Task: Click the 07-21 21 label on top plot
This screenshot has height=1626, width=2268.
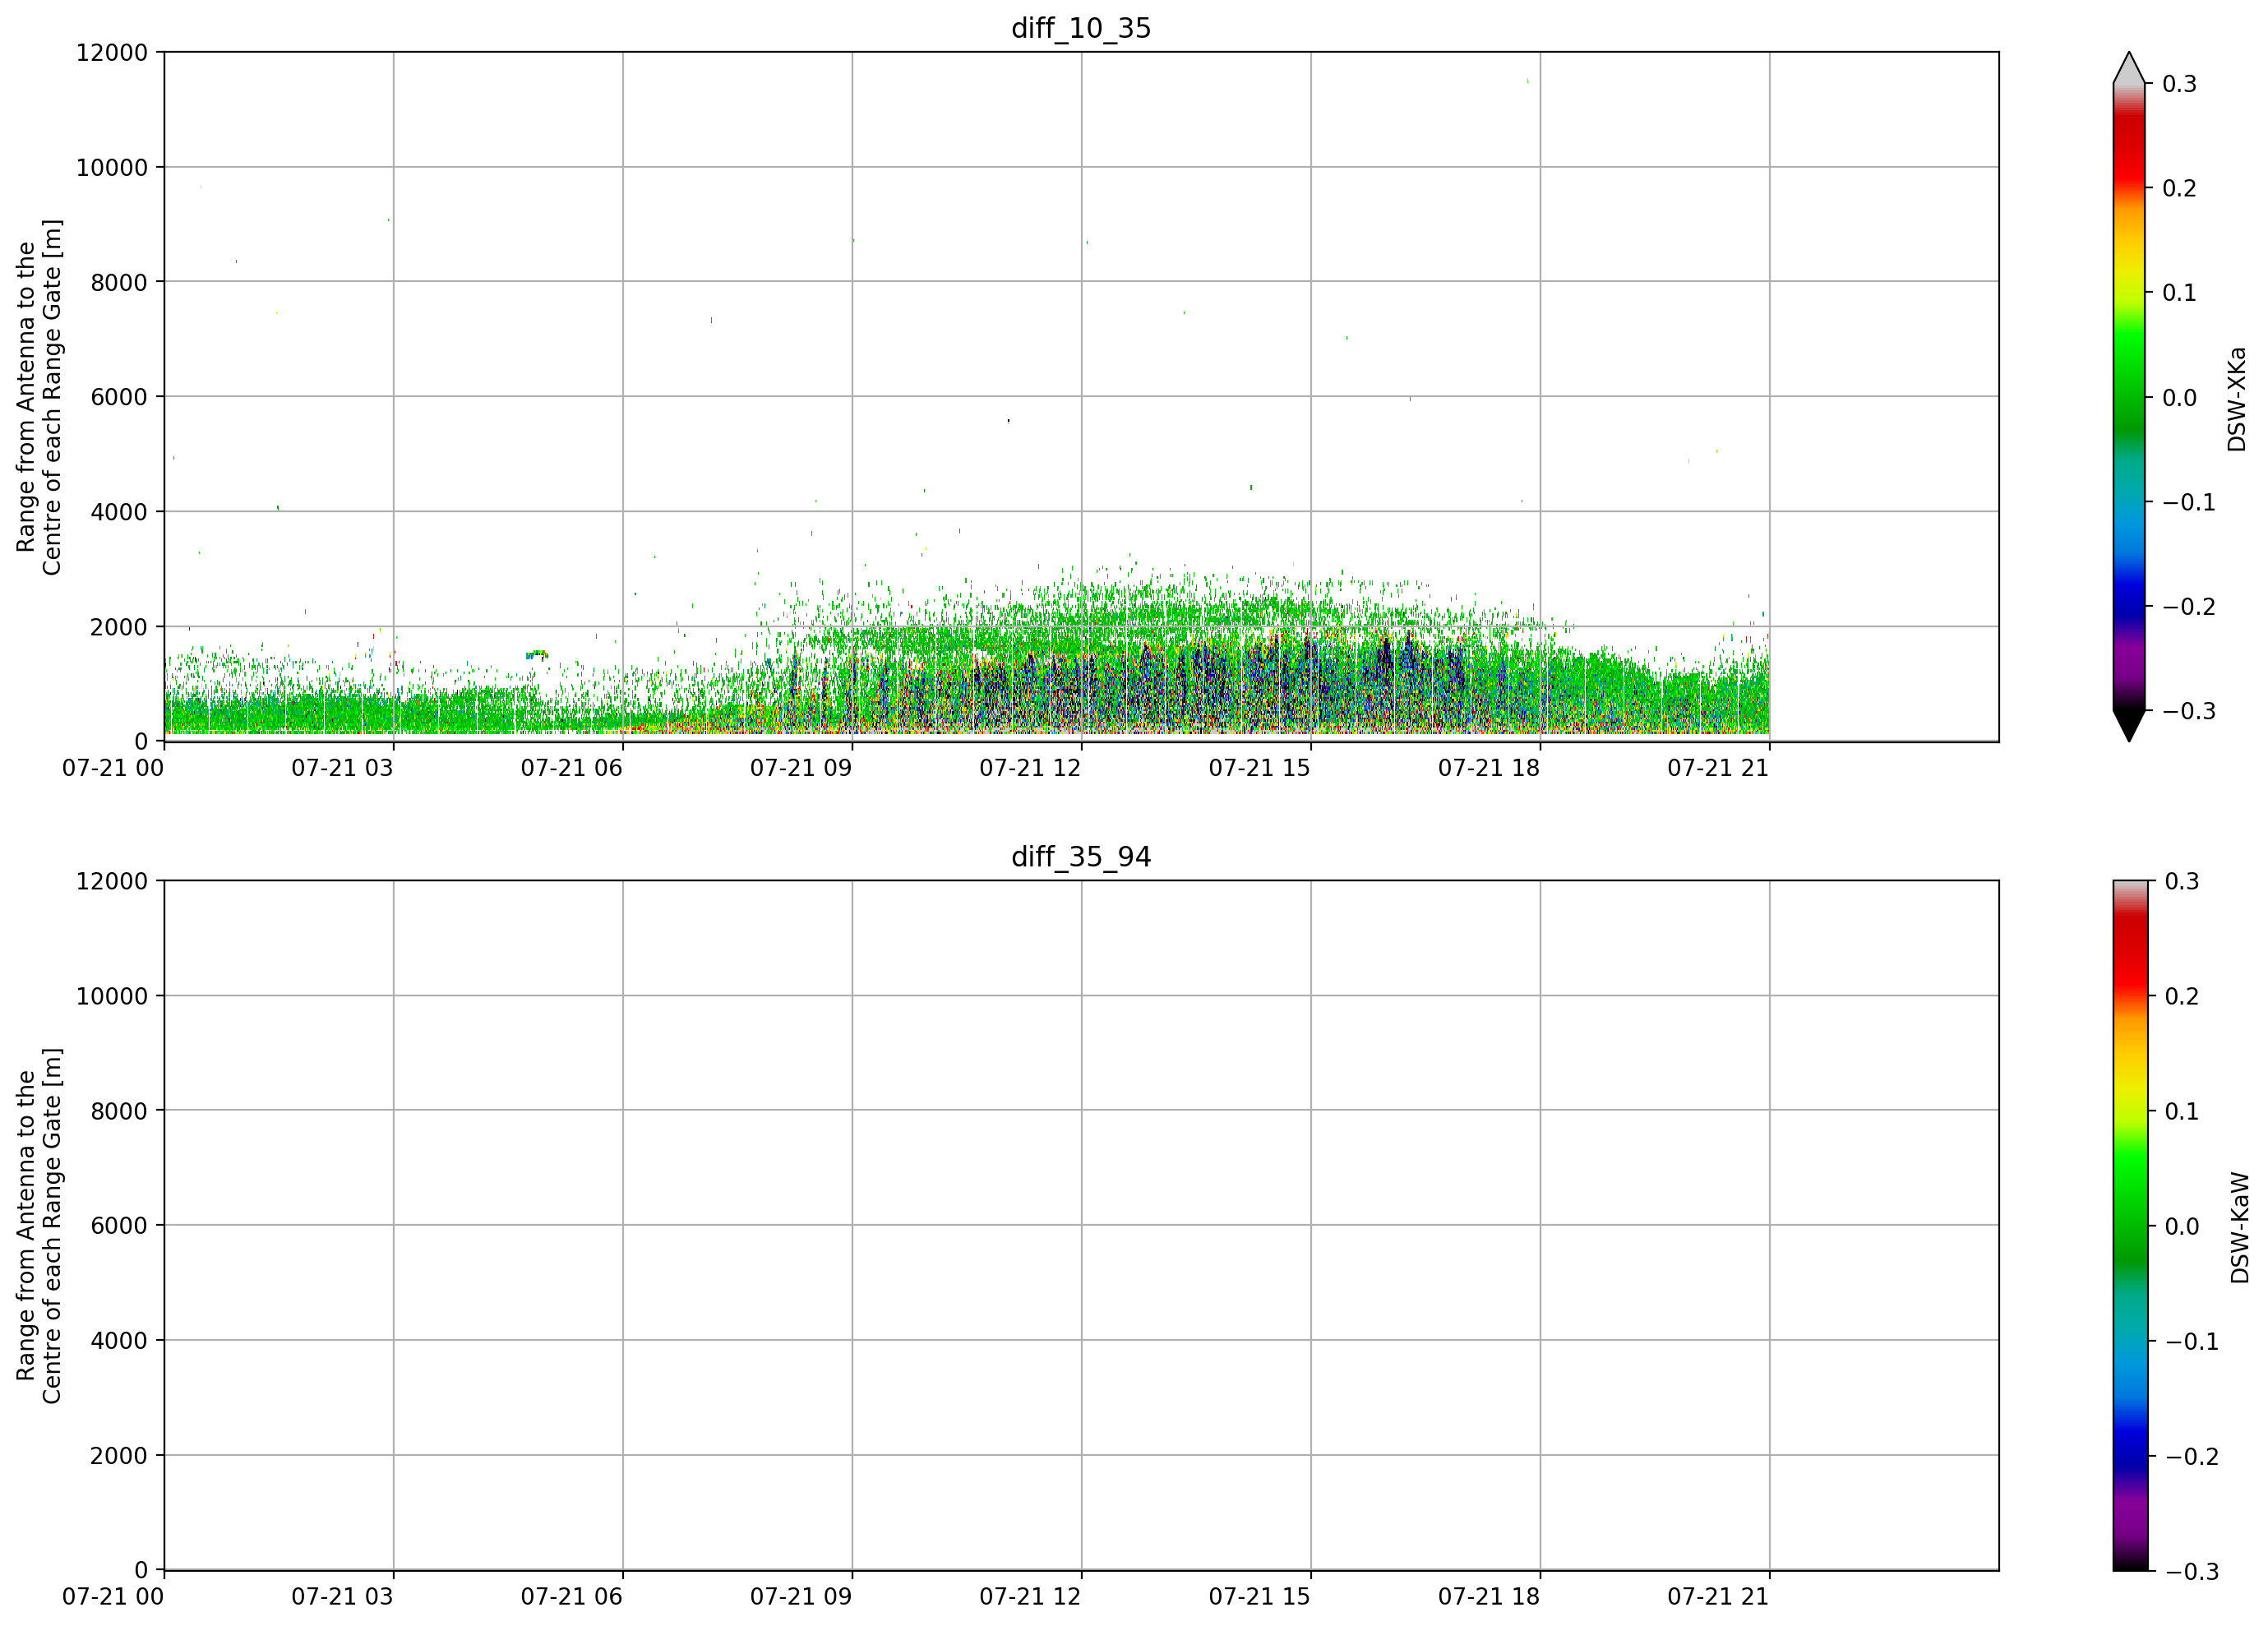Action: coord(1718,768)
